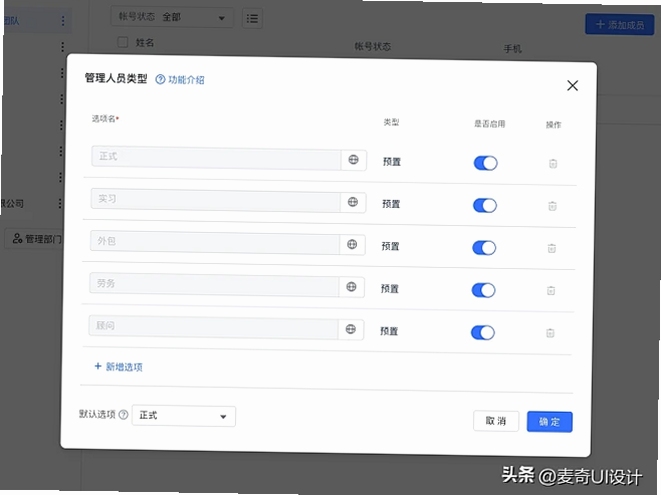Check the 姓名 select-all checkbox
The width and height of the screenshot is (661, 495).
[x=123, y=42]
